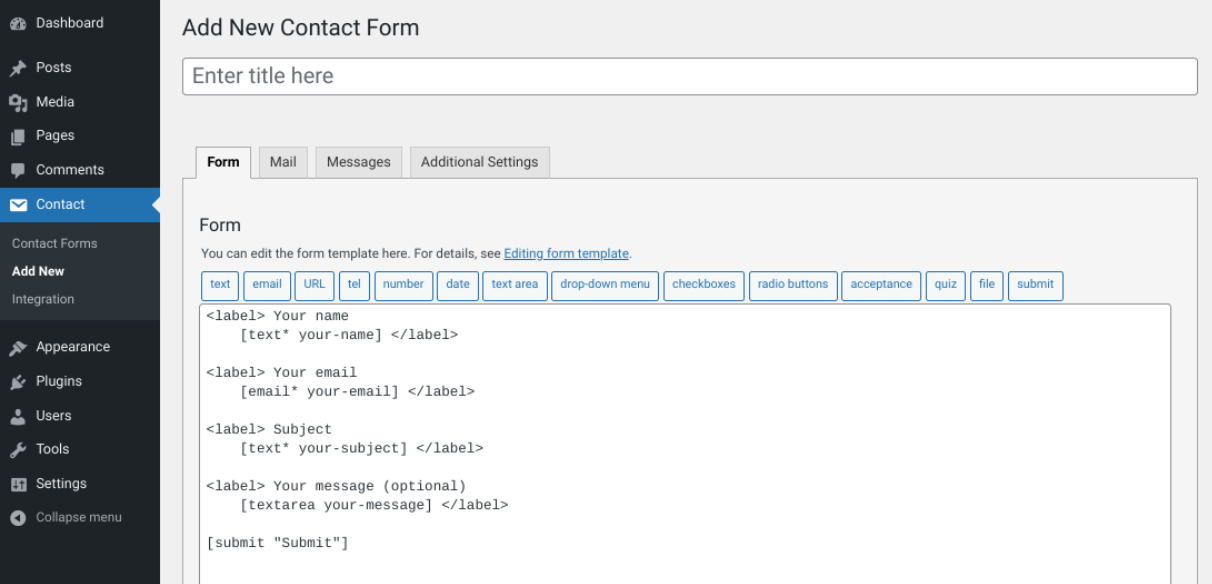Viewport: 1212px width, 584px height.
Task: Switch to the Mail tab
Action: pos(283,162)
